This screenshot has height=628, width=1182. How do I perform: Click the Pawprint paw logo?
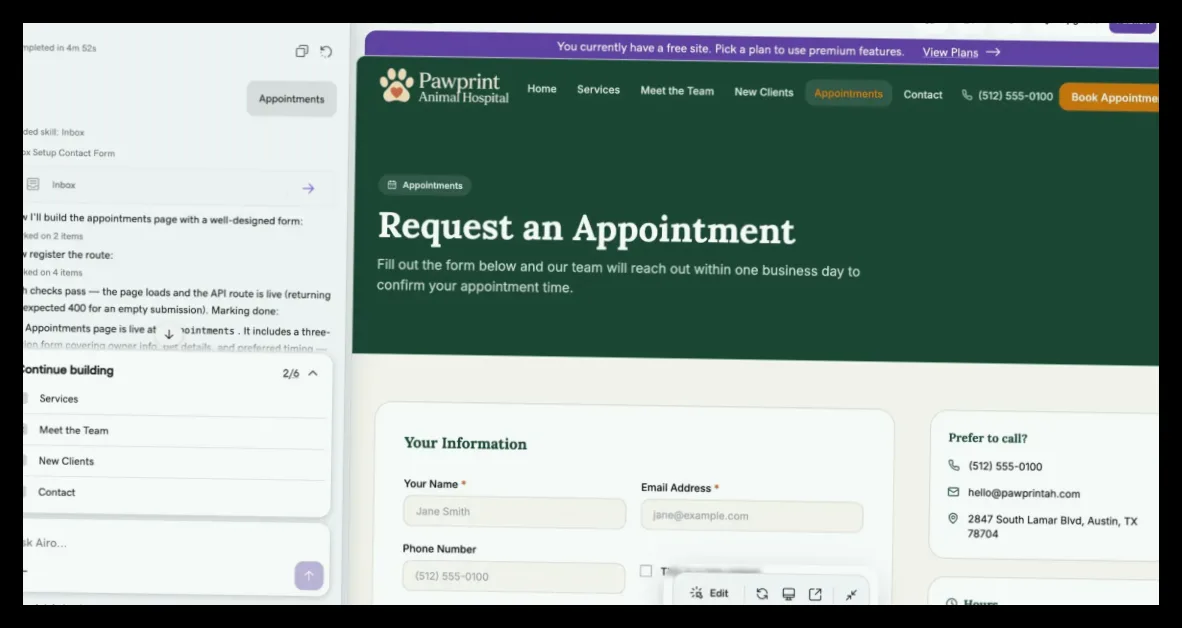[397, 86]
